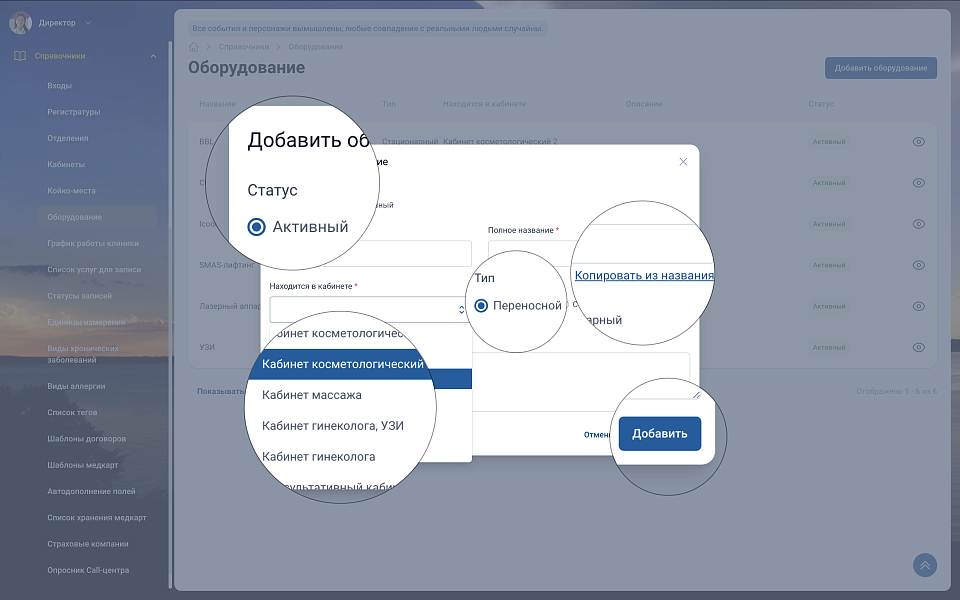The width and height of the screenshot is (960, 600).
Task: Click the eye icon in the УЗИ row
Action: coord(918,347)
